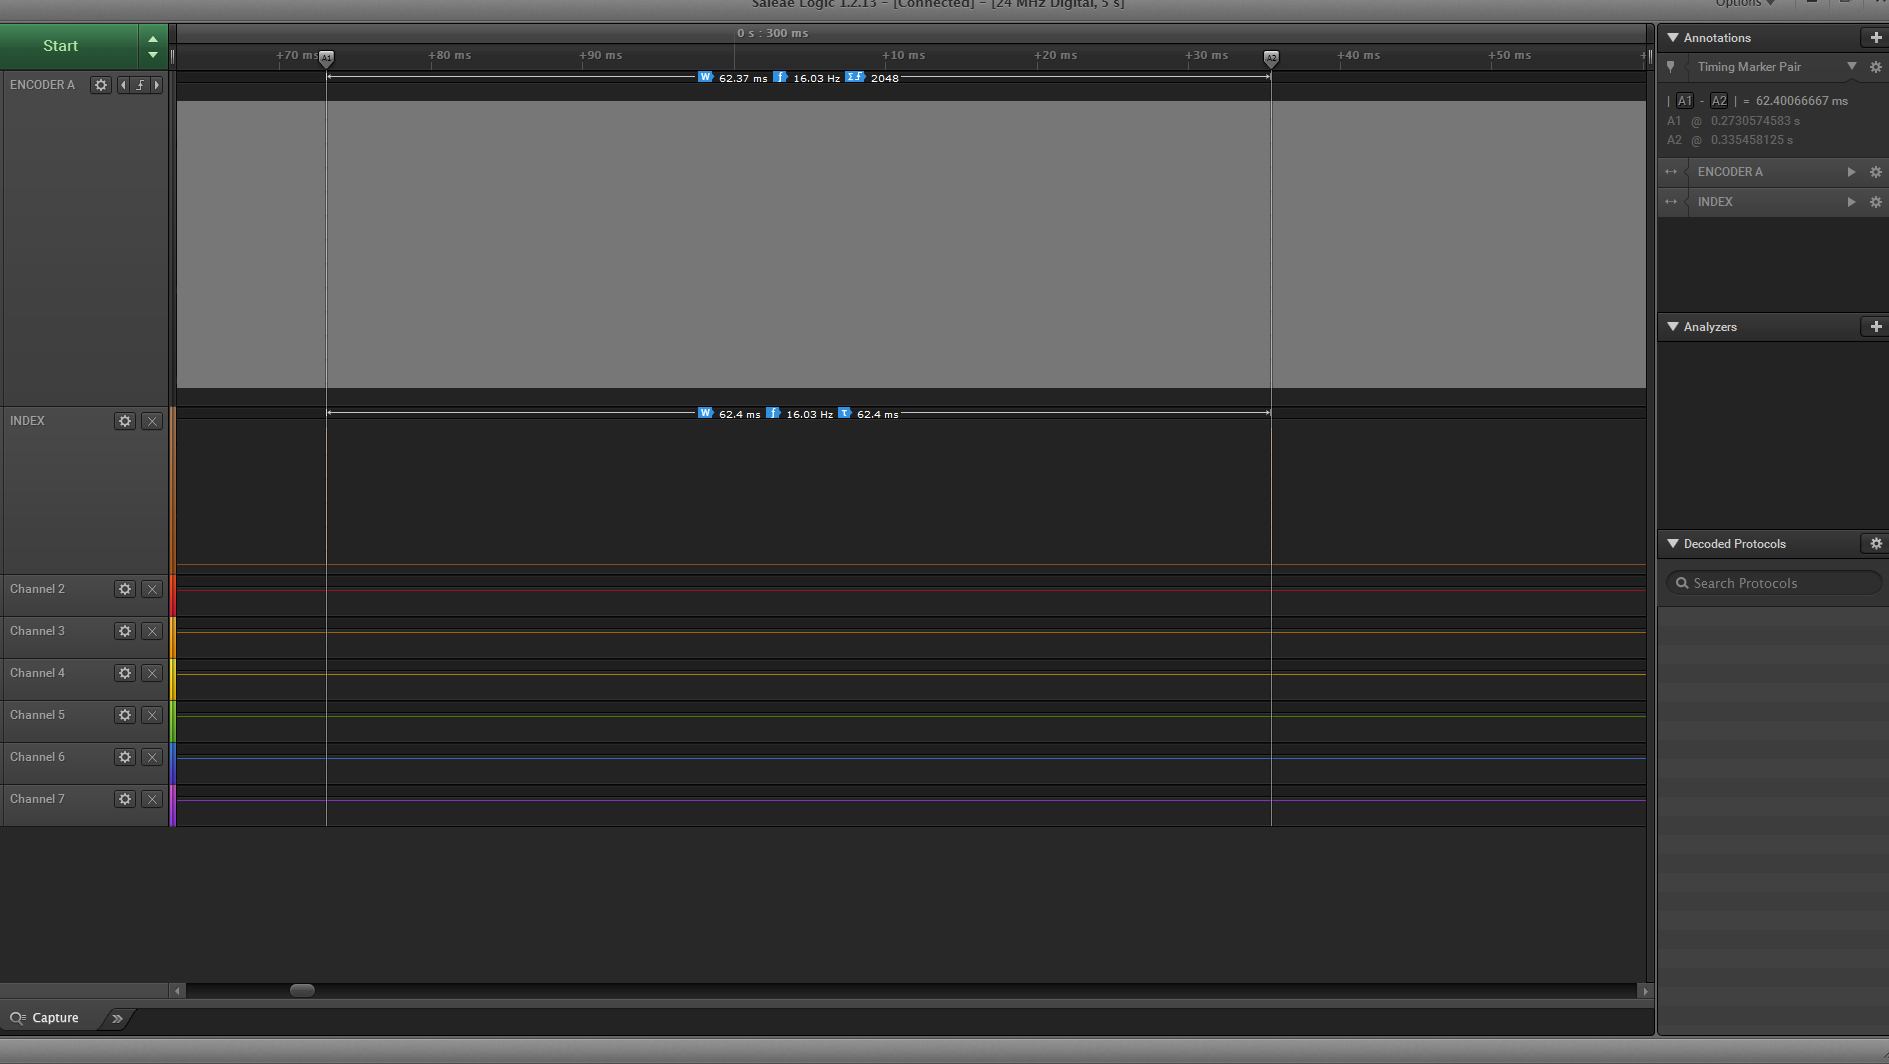The image size is (1889, 1064).
Task: Click Channel 2 red color strip
Action: click(172, 595)
